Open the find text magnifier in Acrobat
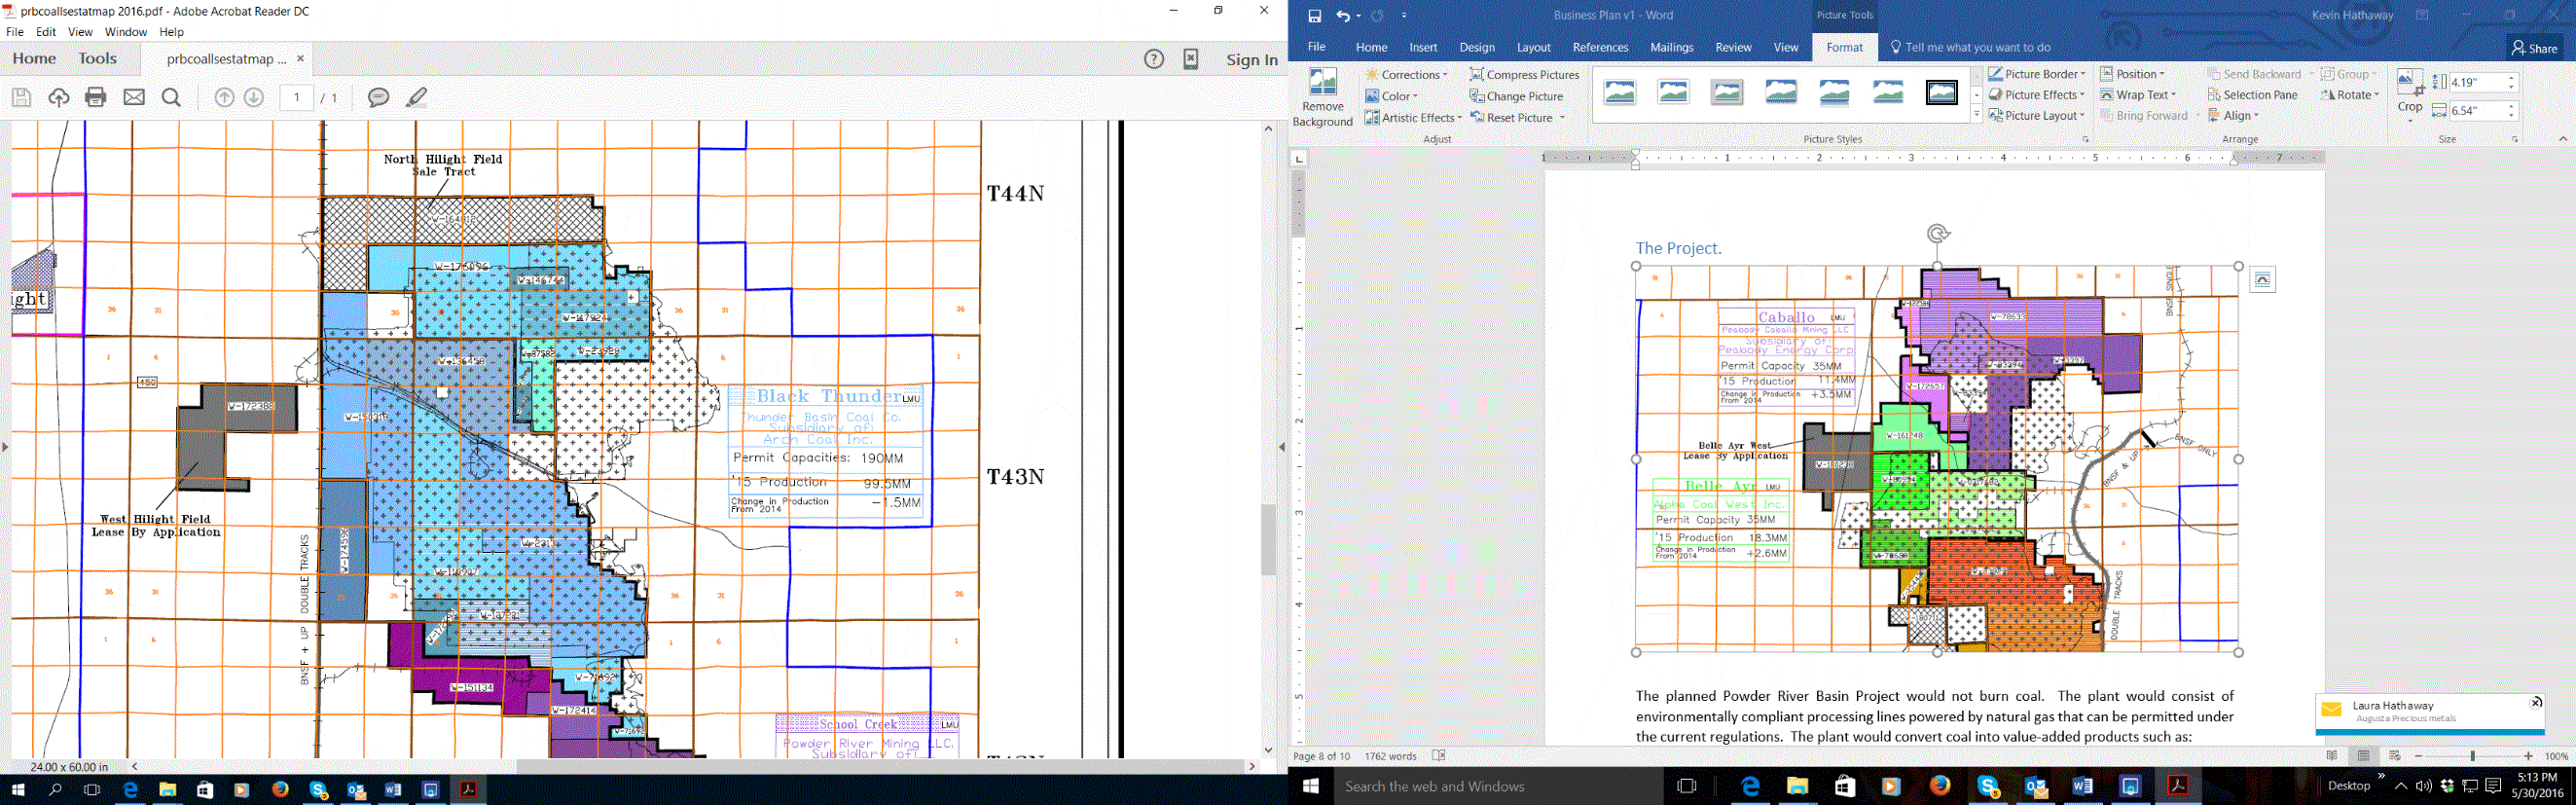This screenshot has width=2576, height=805. (171, 97)
